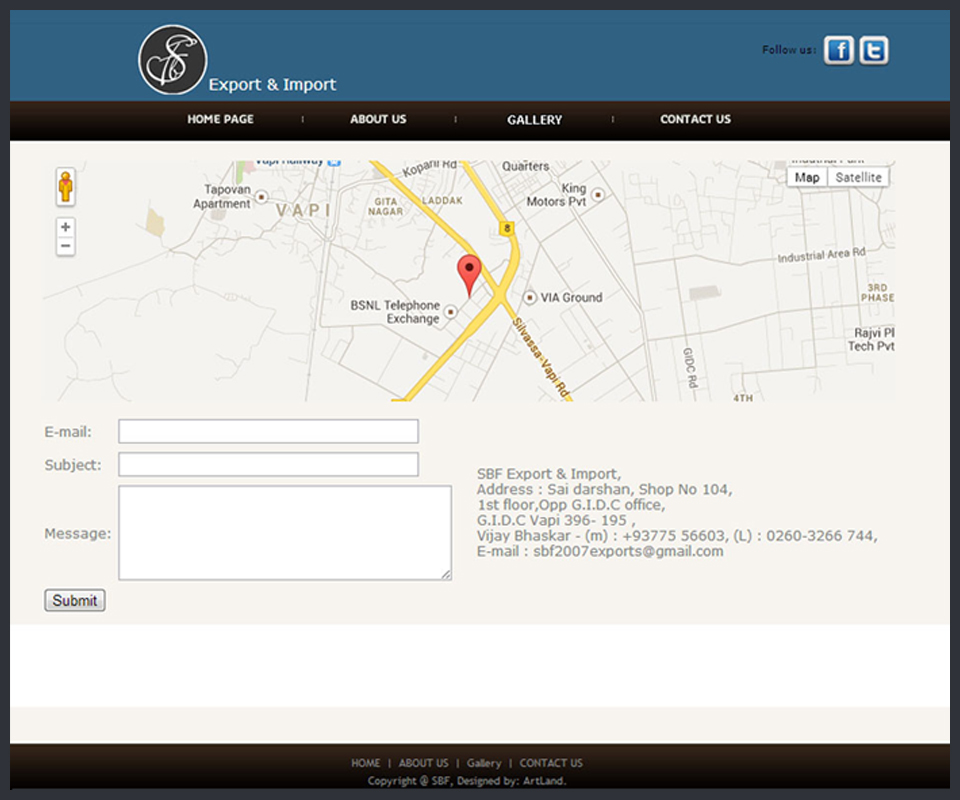Focus the Subject text field
Viewport: 960px width, 800px height.
(x=268, y=464)
